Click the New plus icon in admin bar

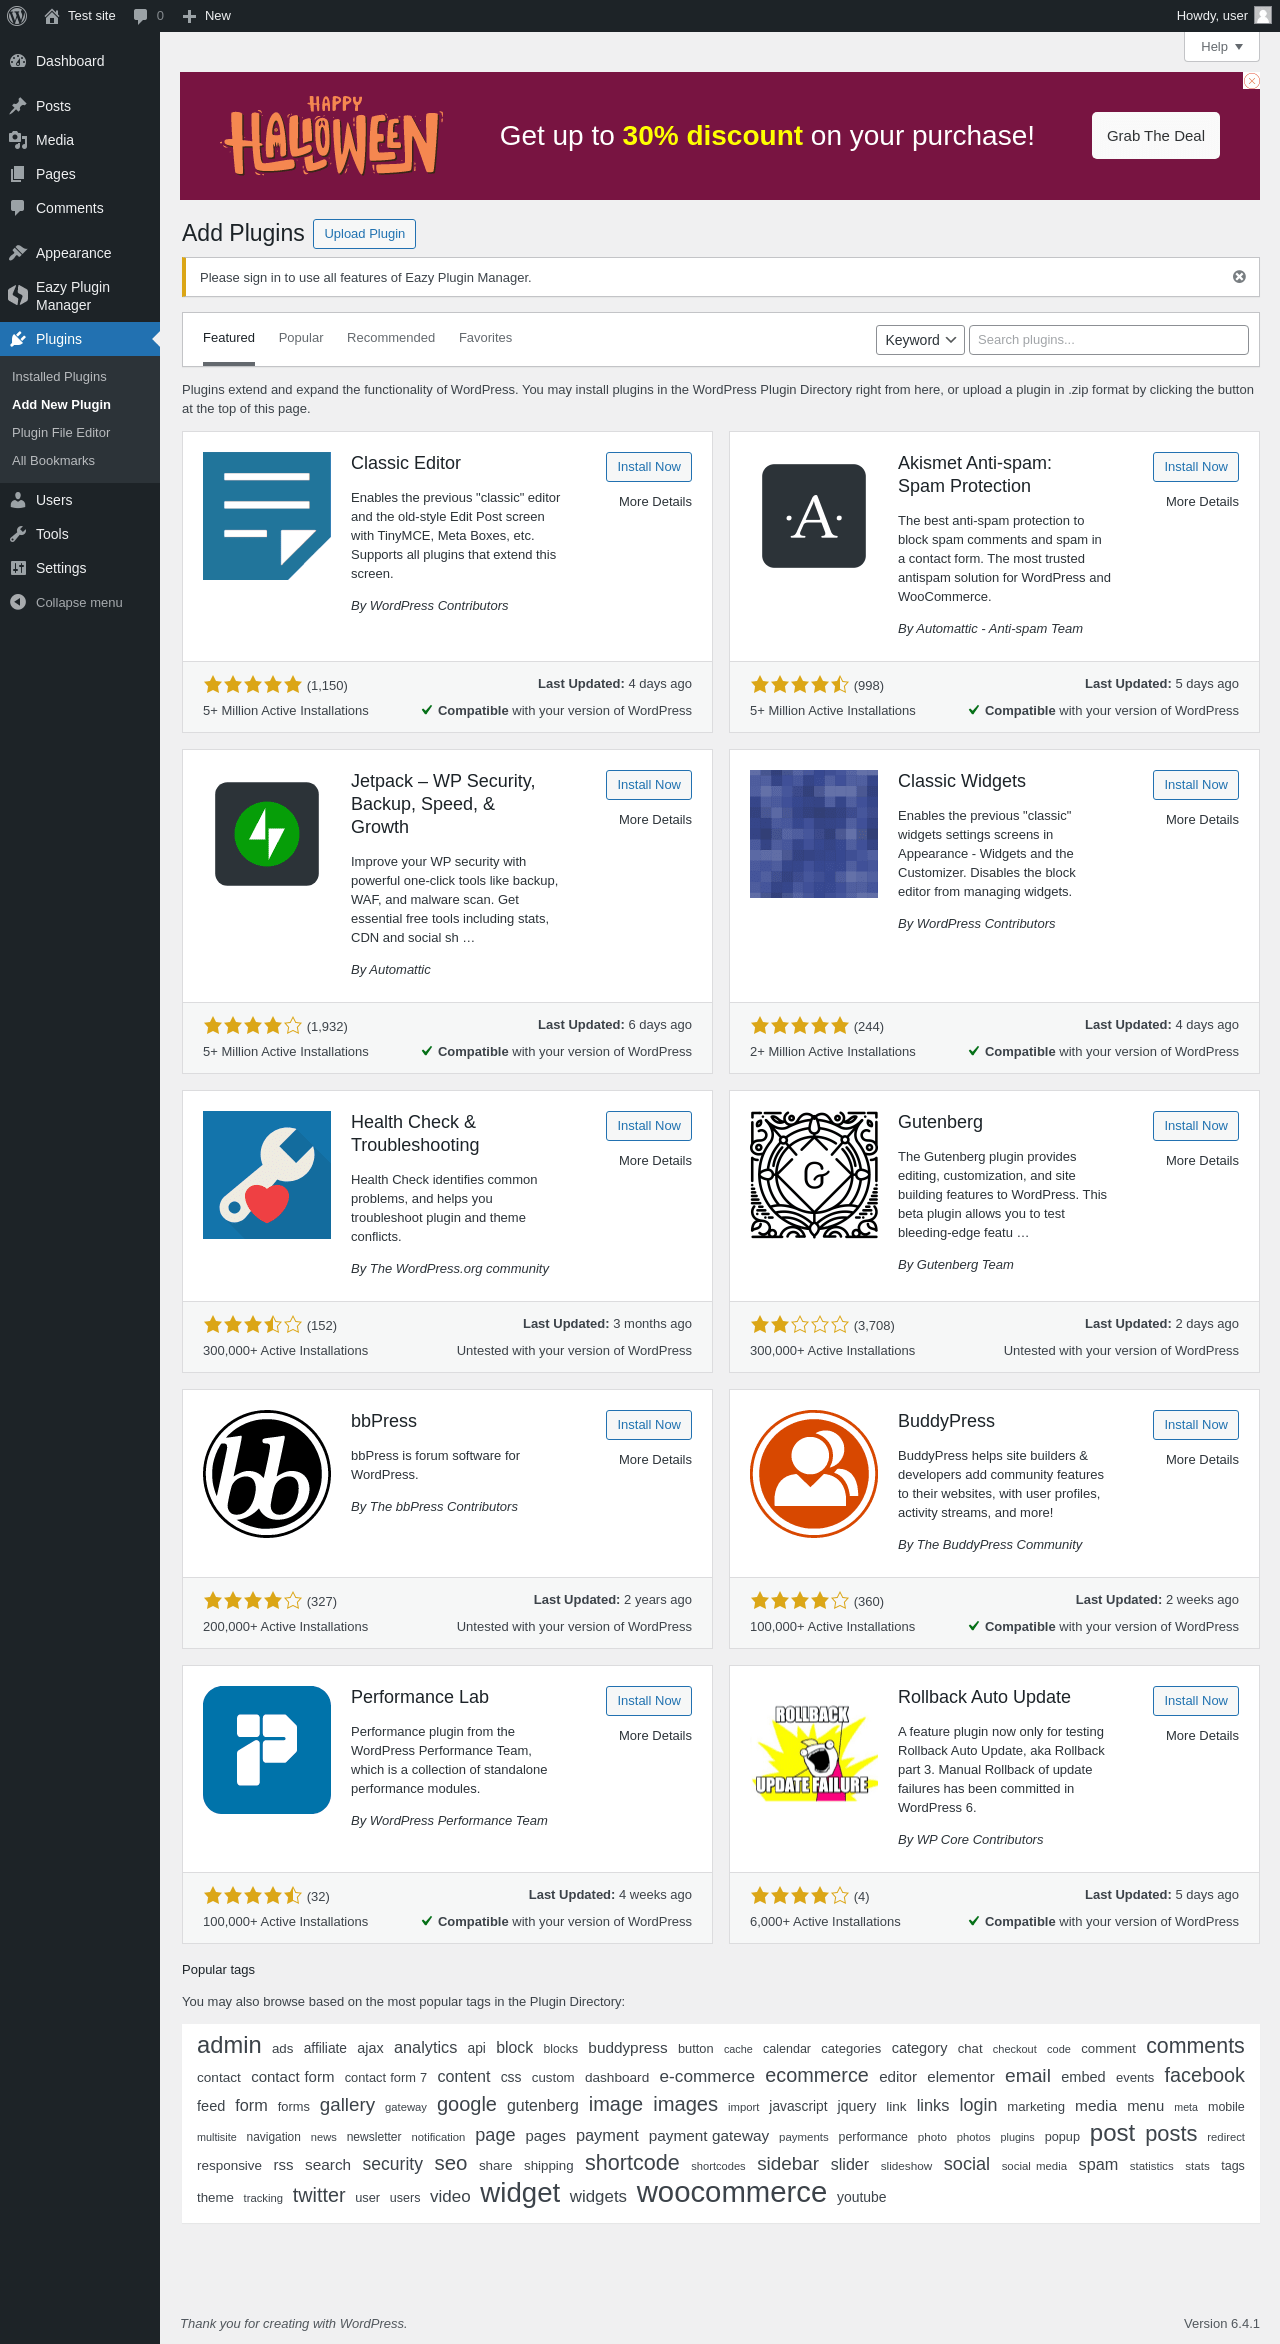pyautogui.click(x=189, y=16)
